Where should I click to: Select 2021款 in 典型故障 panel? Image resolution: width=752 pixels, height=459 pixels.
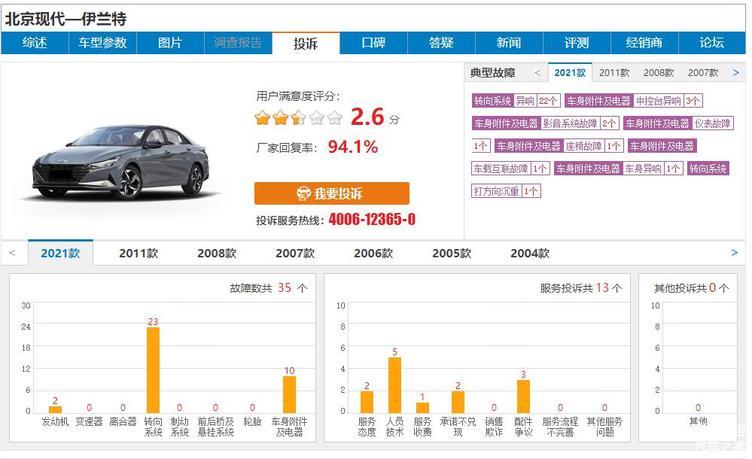click(570, 73)
